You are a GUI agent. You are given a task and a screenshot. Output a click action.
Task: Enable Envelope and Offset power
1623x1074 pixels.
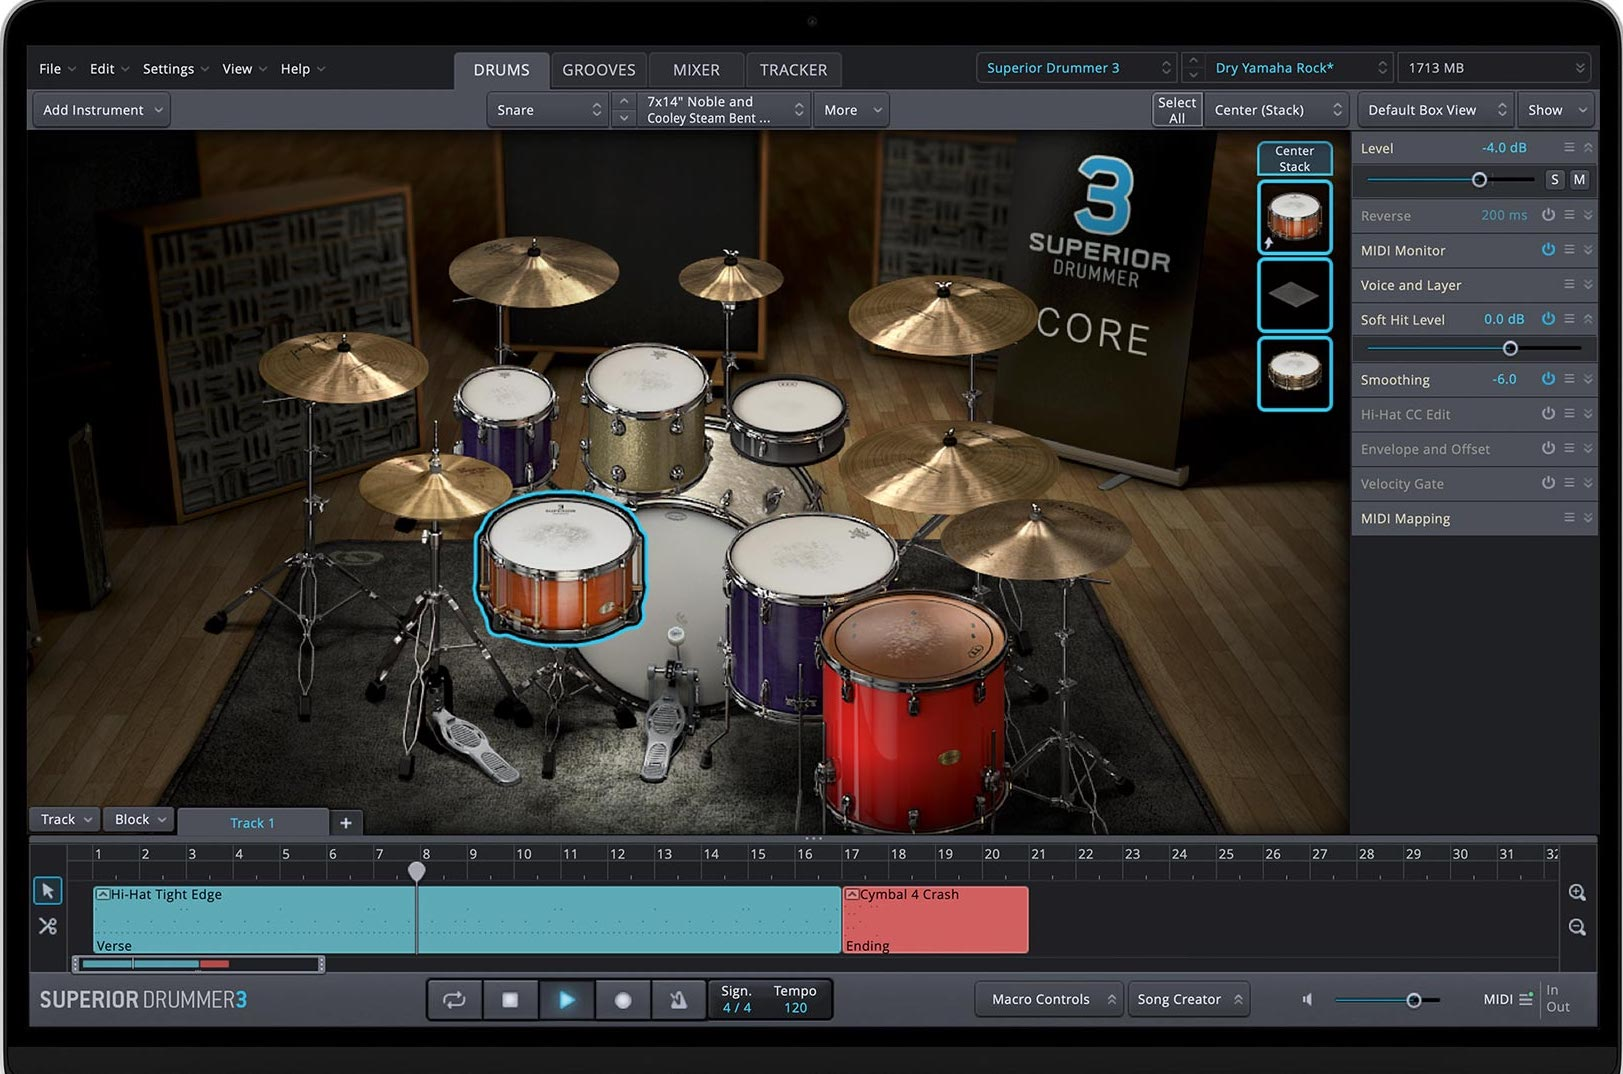pos(1548,448)
